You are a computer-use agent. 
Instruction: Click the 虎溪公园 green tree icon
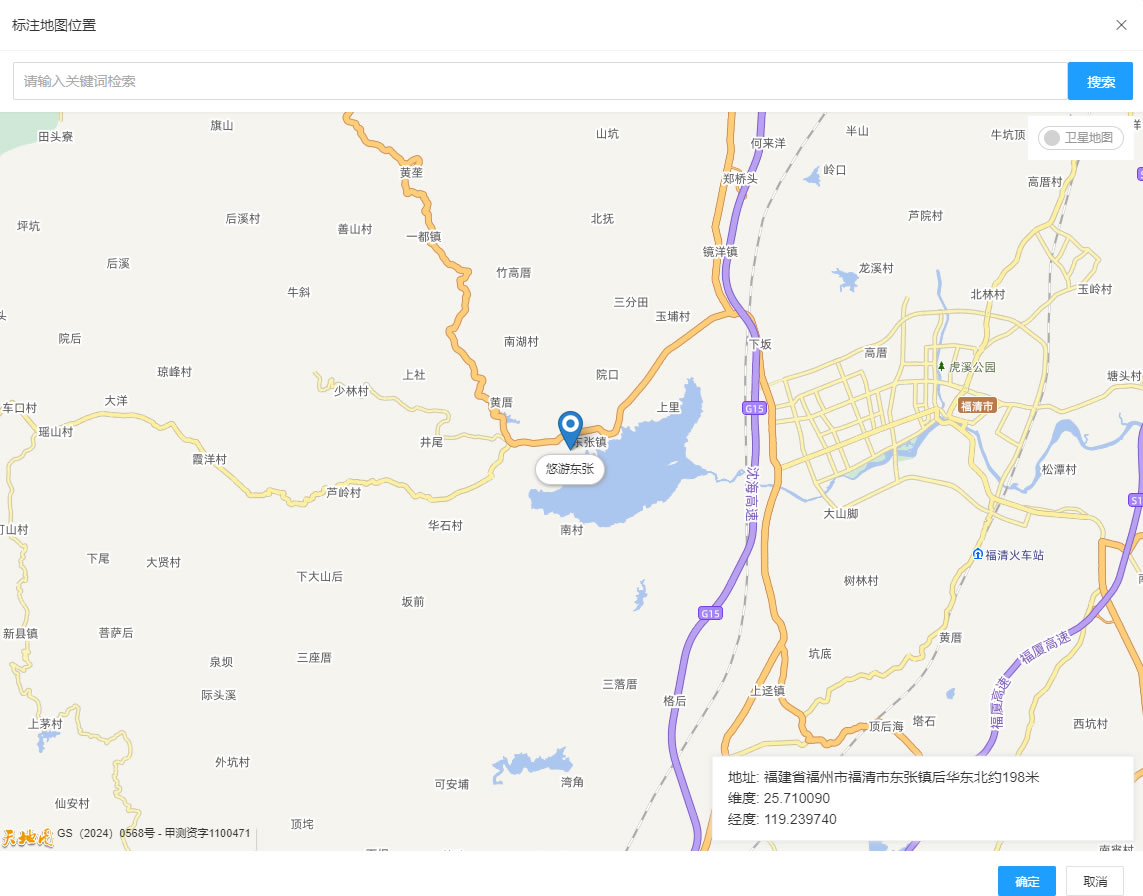(x=941, y=367)
